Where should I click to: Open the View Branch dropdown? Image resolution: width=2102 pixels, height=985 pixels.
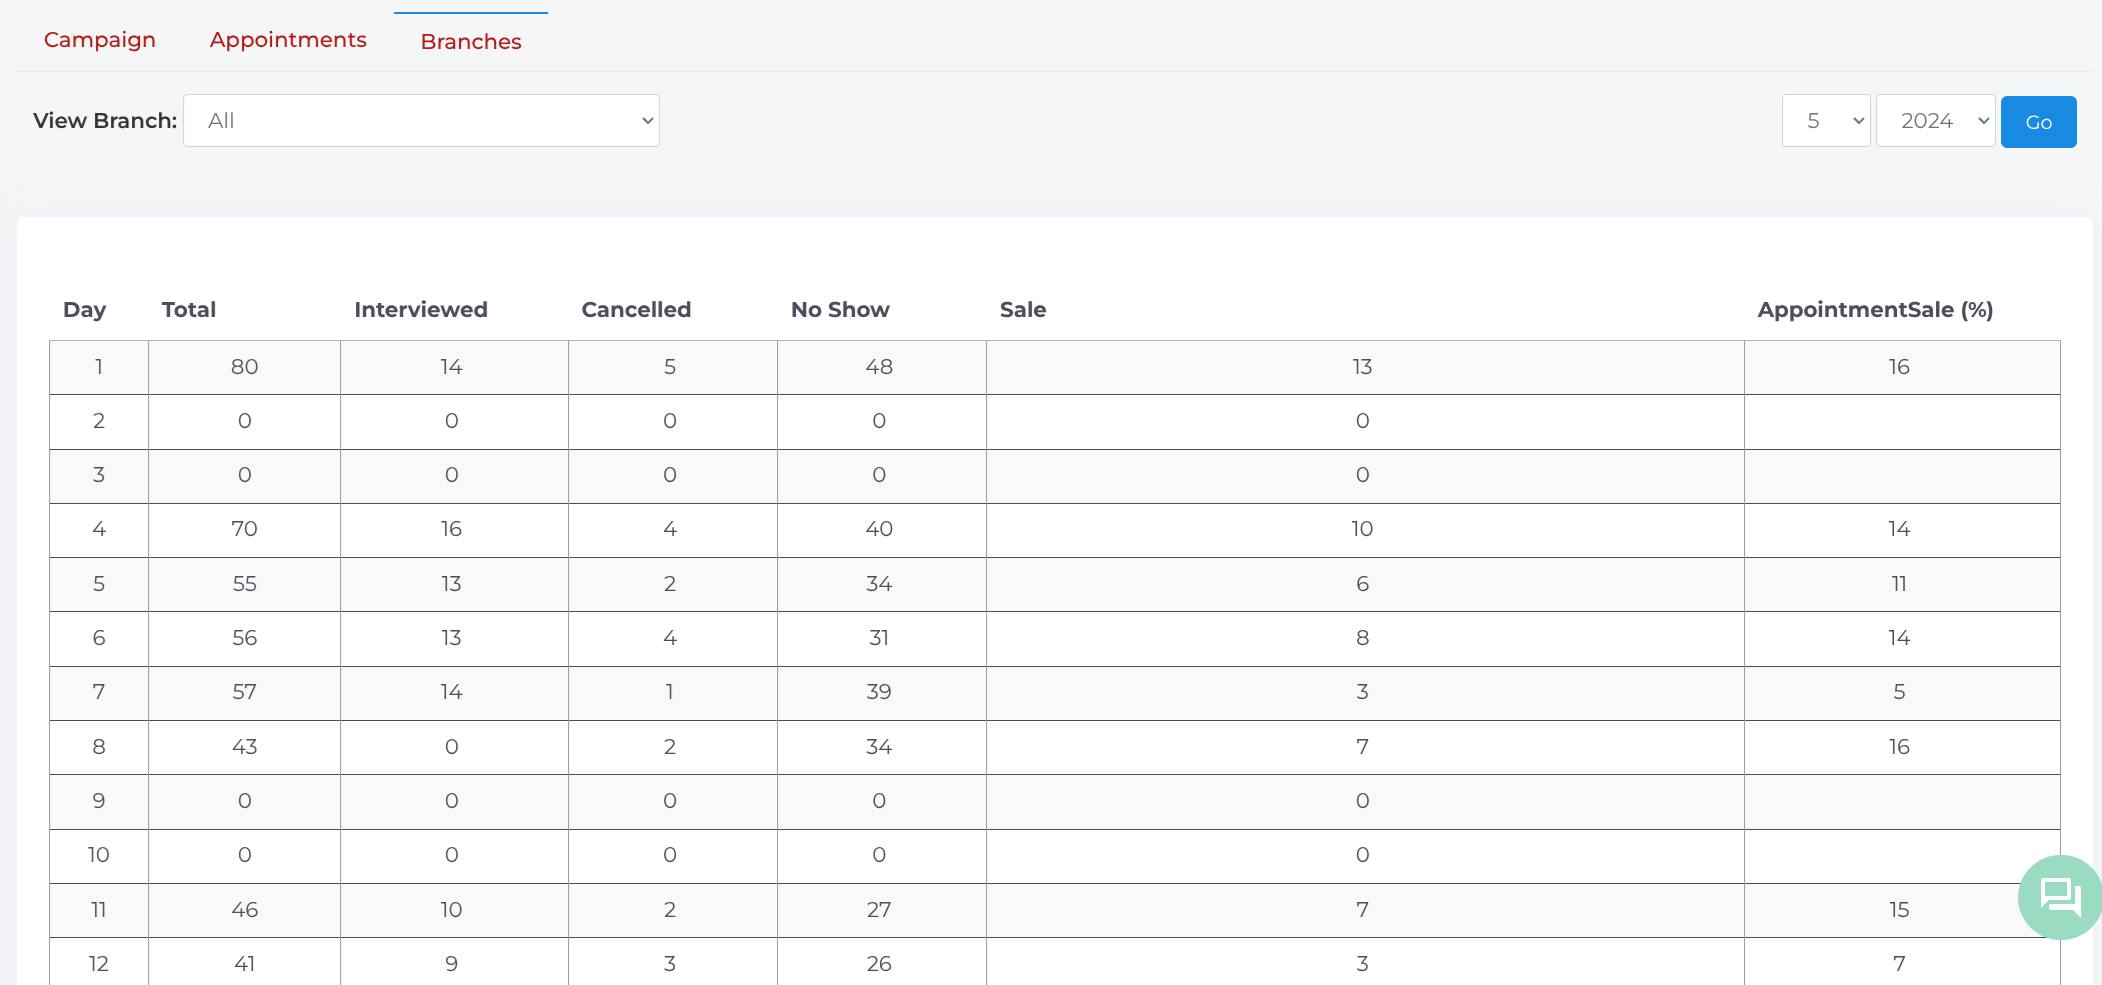click(421, 121)
